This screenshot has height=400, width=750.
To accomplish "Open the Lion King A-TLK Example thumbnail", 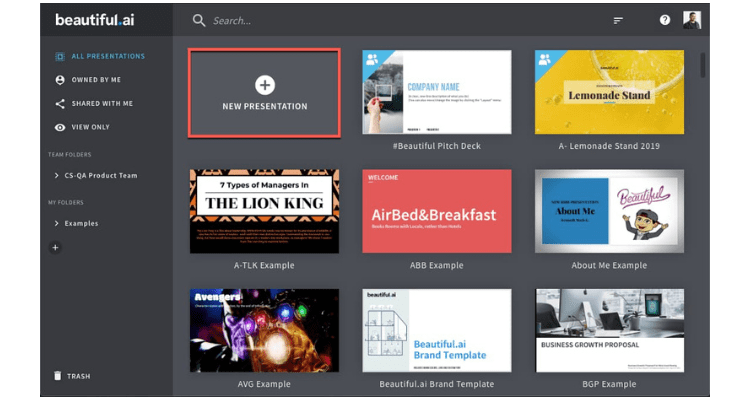I will [265, 211].
